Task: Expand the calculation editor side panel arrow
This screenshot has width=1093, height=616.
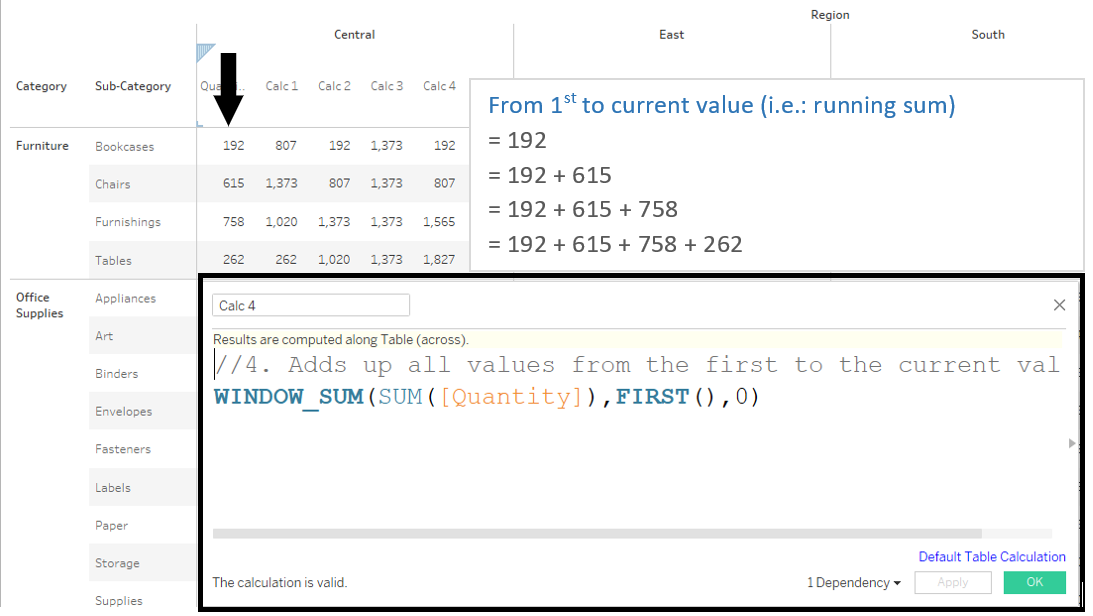Action: [x=1072, y=443]
